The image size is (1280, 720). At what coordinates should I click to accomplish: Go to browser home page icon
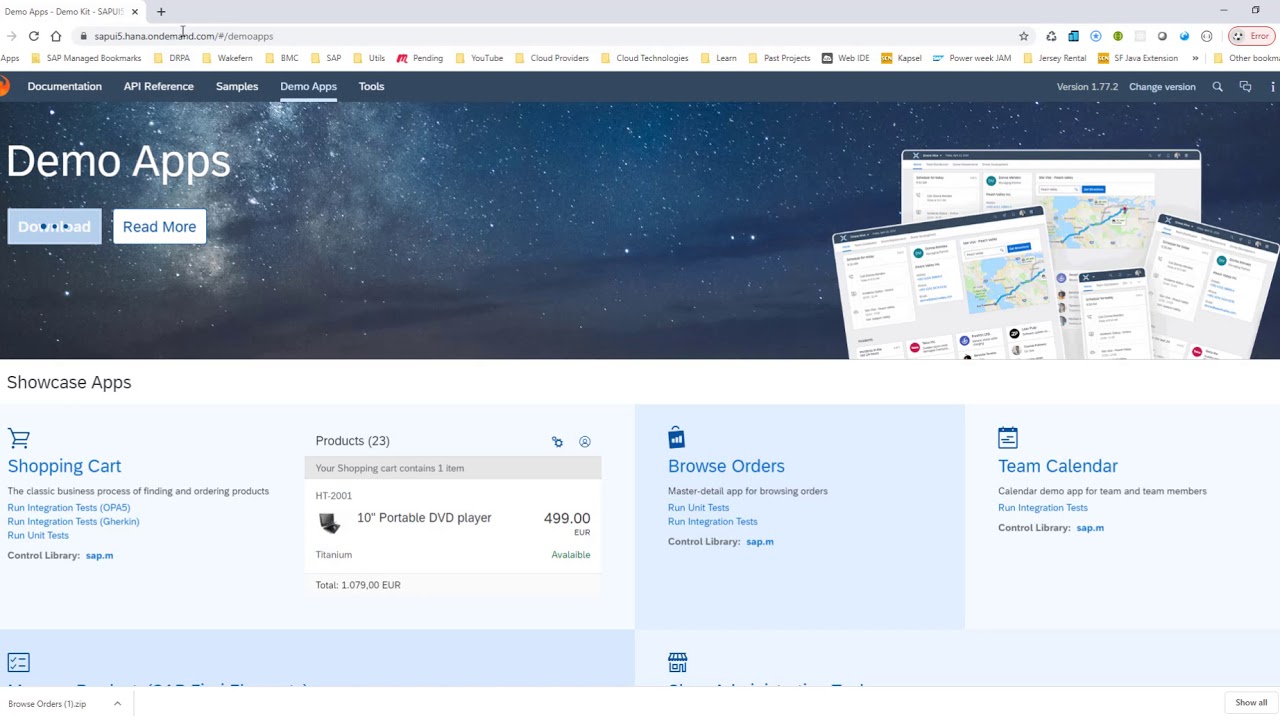[x=56, y=36]
